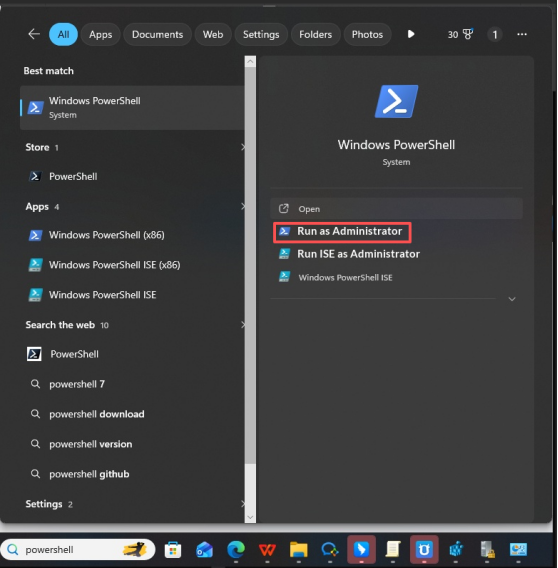Open the three-dot more options menu
This screenshot has height=568, width=558.
click(x=522, y=34)
